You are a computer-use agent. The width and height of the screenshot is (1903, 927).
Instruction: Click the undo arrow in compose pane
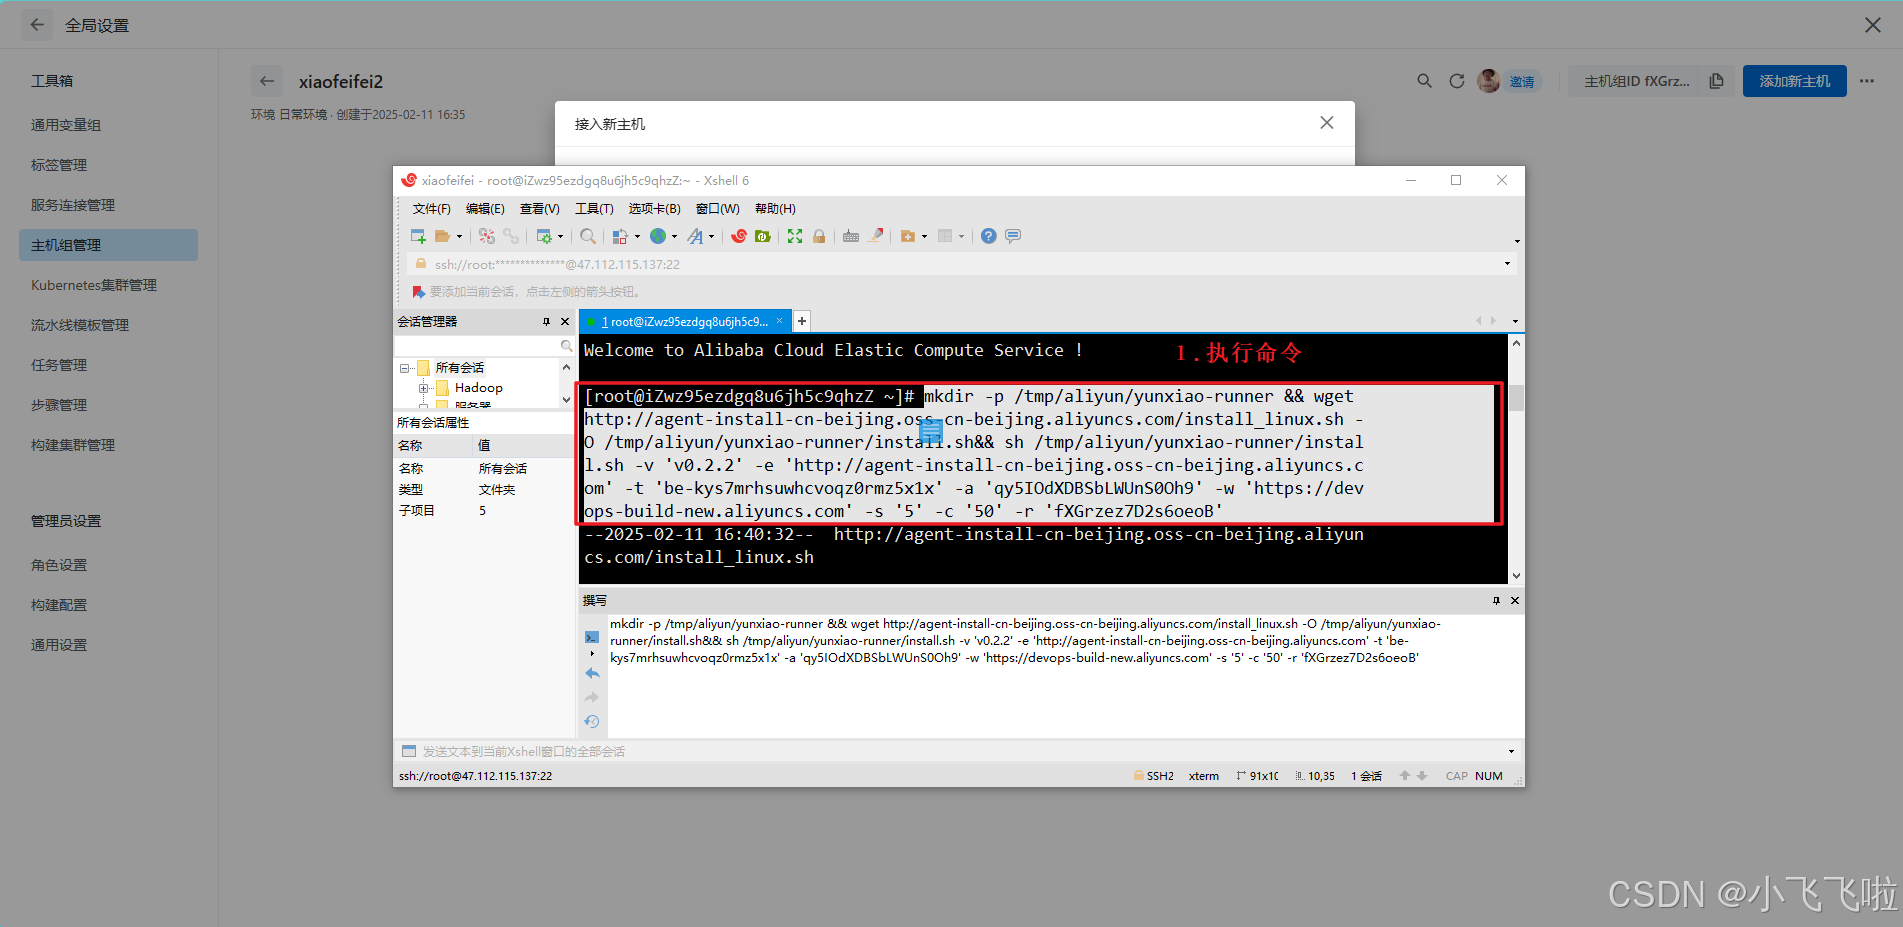tap(592, 673)
